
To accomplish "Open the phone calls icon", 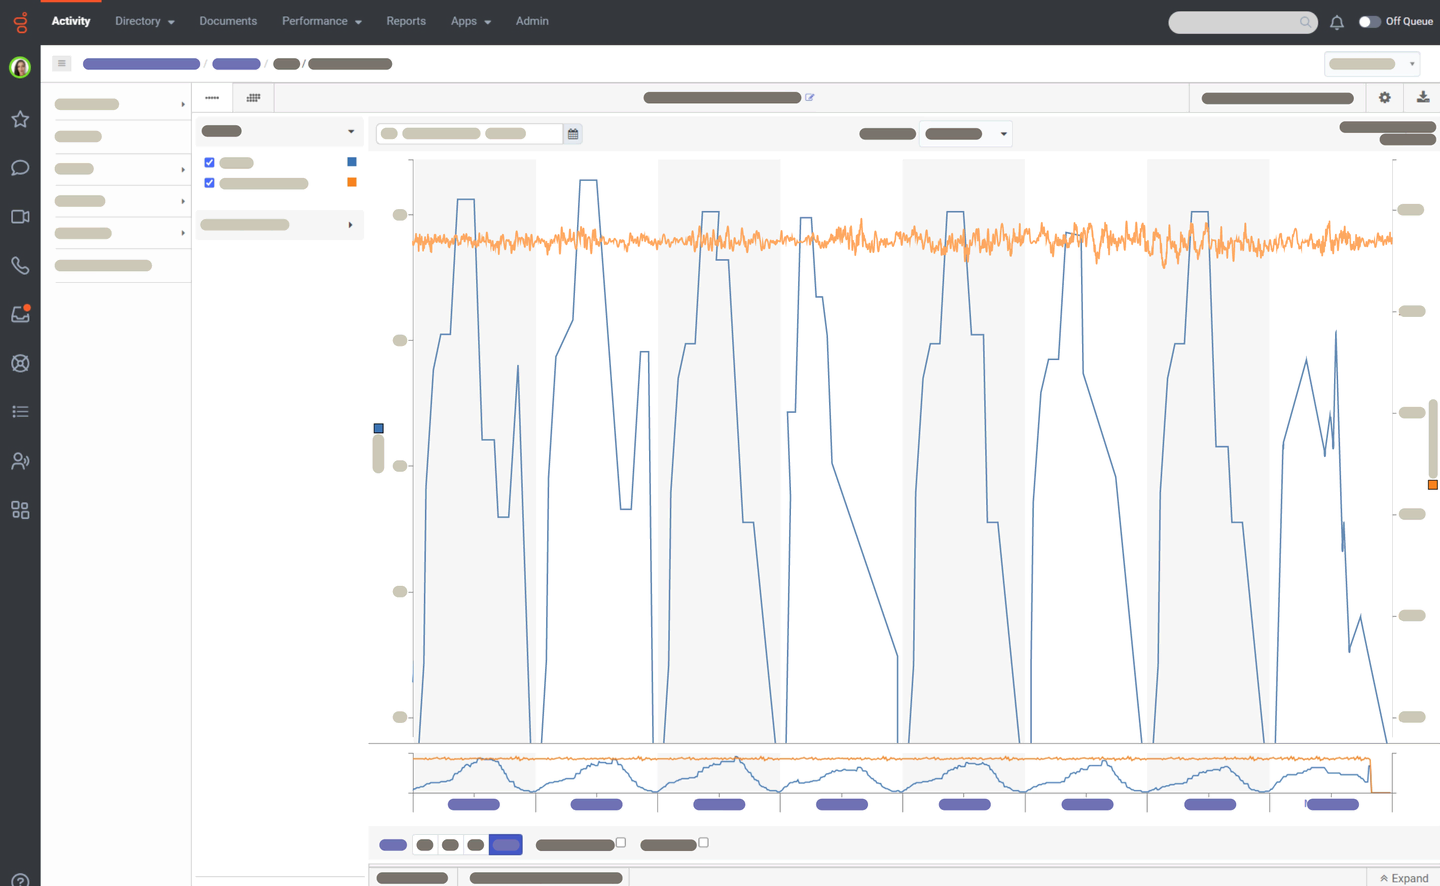I will coord(20,266).
